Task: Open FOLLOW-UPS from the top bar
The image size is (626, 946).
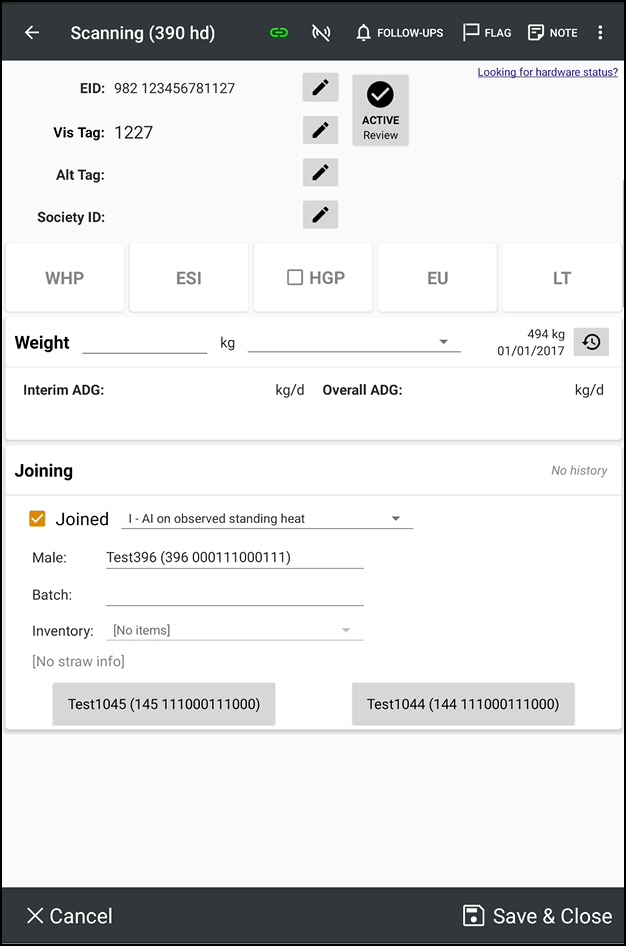Action: [400, 33]
